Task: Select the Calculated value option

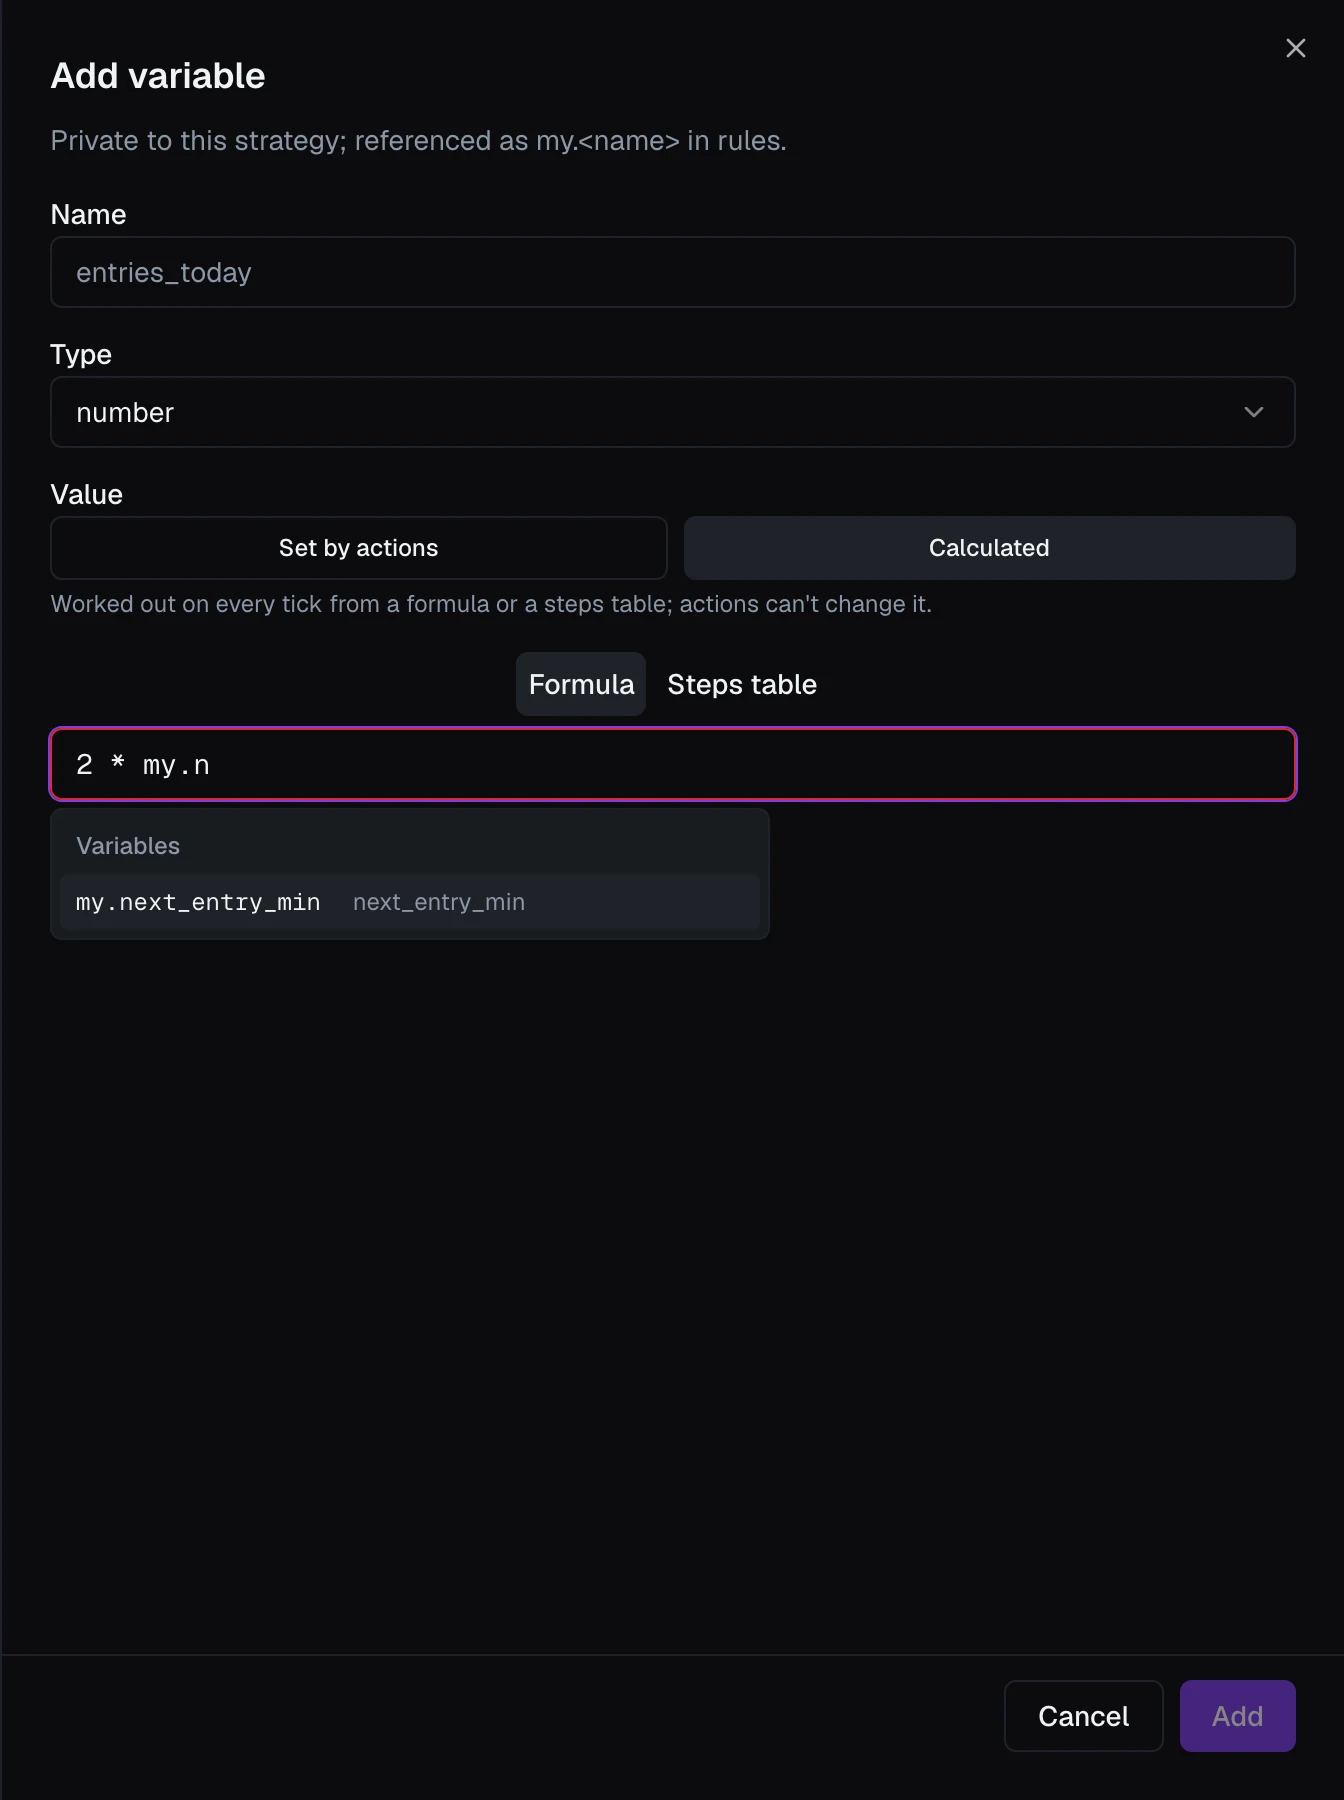Action: 989,548
